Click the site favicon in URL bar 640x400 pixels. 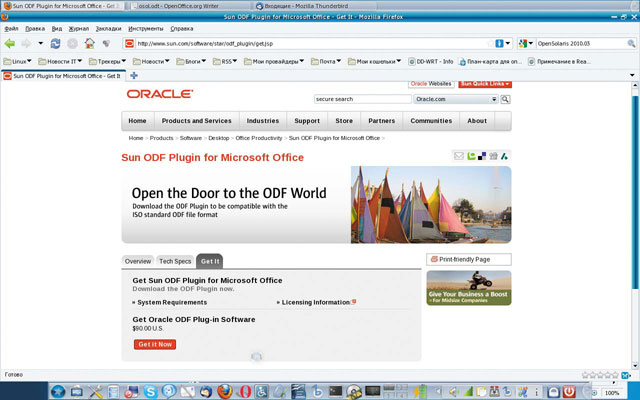(x=129, y=43)
